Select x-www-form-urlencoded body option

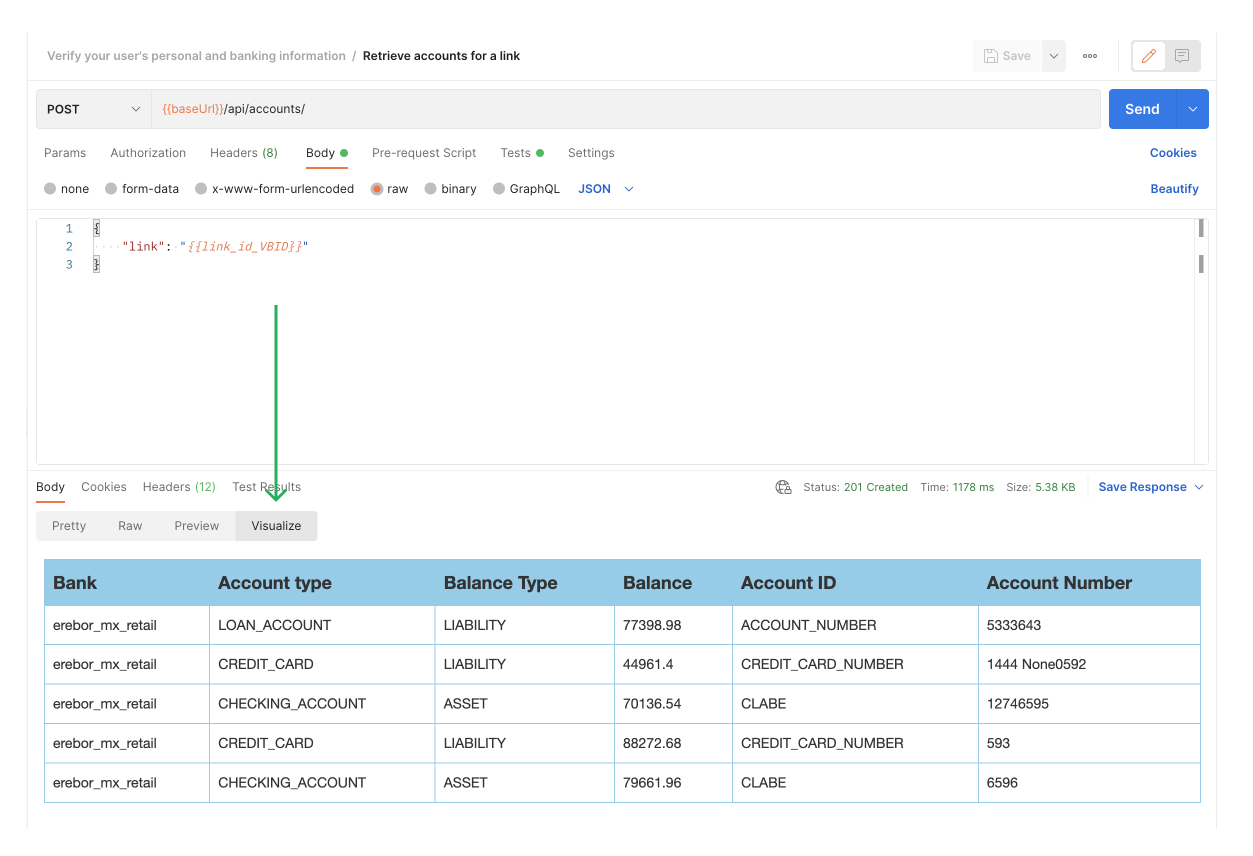point(274,189)
